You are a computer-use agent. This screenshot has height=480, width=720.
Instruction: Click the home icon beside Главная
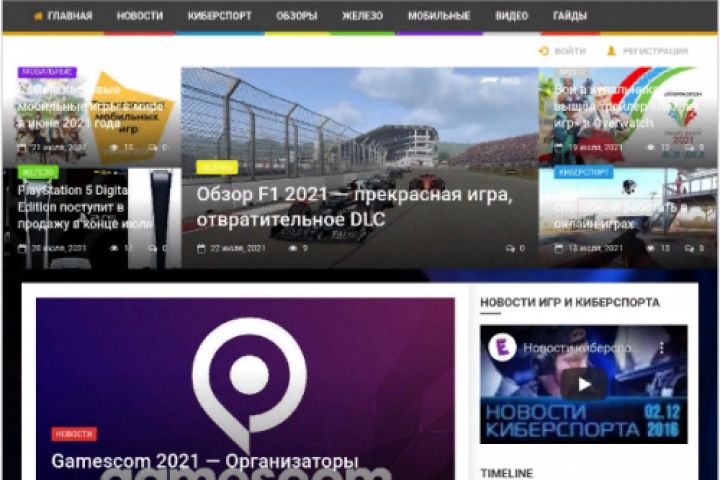click(x=38, y=16)
